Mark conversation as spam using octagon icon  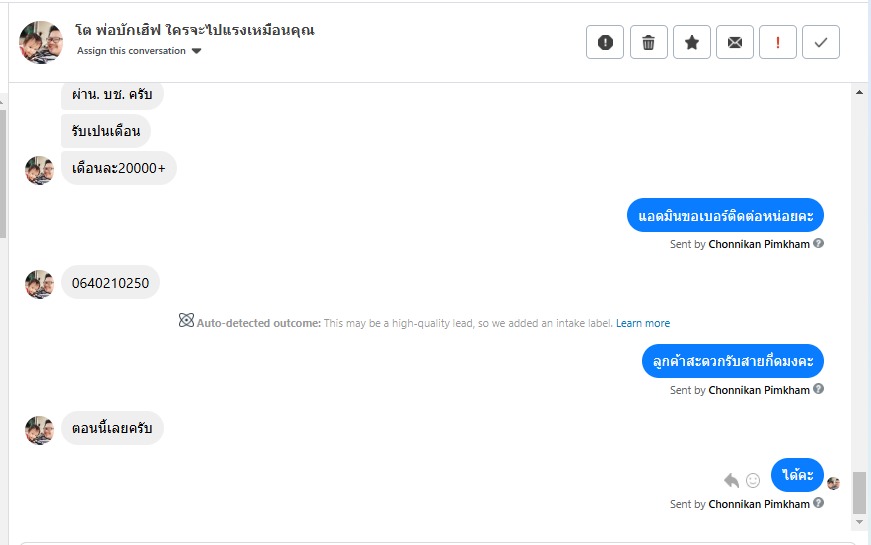tap(605, 42)
